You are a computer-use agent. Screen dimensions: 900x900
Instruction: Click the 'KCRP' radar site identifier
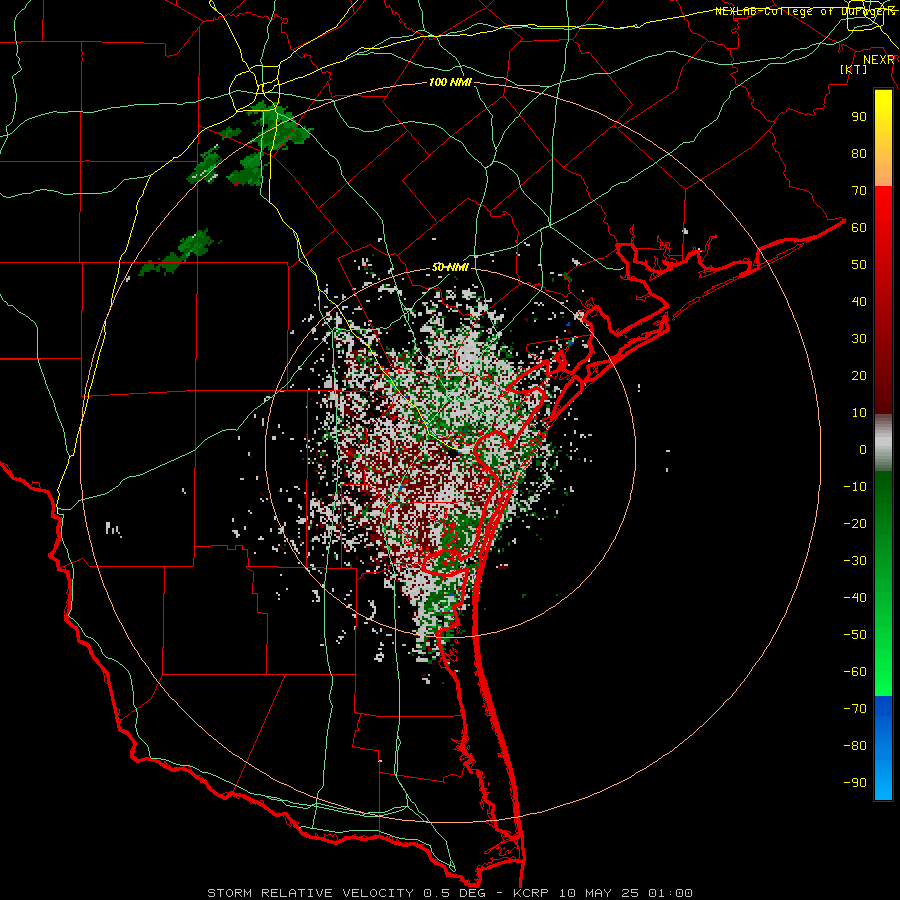(530, 893)
